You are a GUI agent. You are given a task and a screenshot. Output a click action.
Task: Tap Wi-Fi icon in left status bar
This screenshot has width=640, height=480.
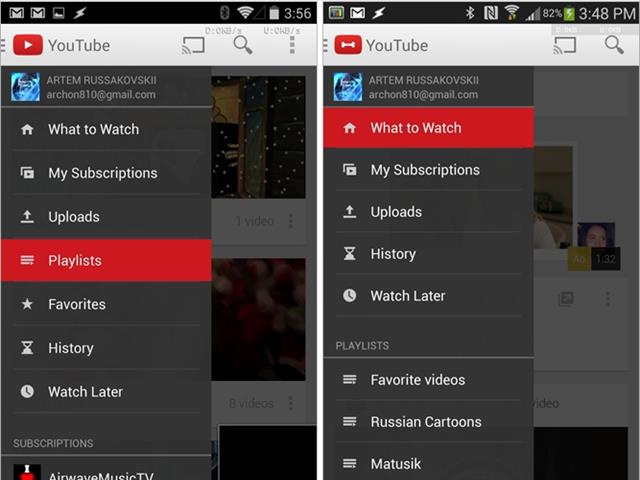pyautogui.click(x=245, y=13)
